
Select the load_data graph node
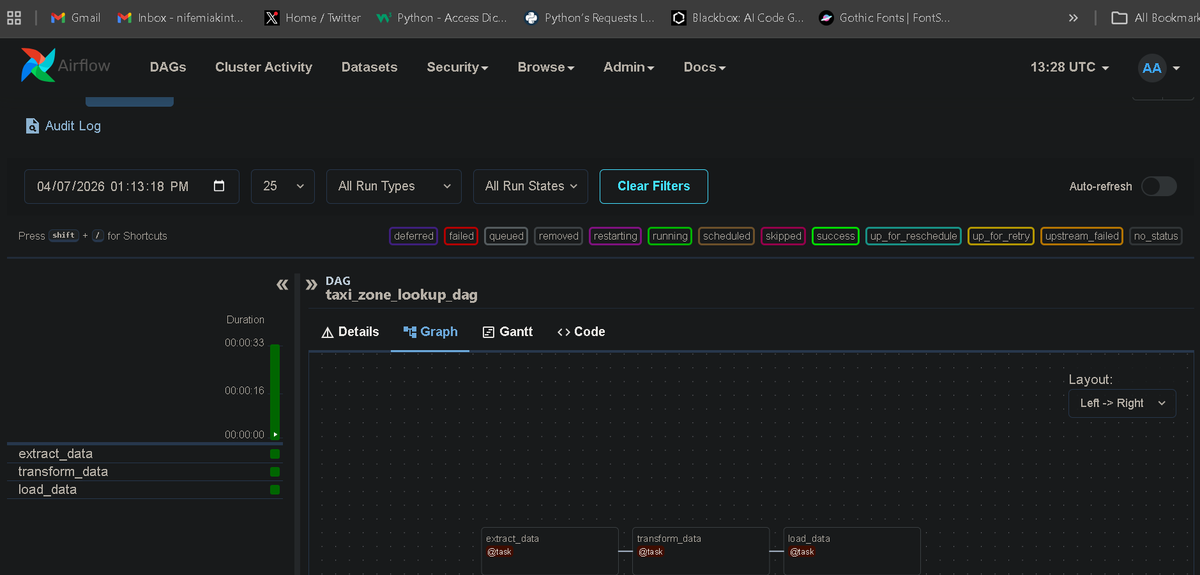(852, 551)
